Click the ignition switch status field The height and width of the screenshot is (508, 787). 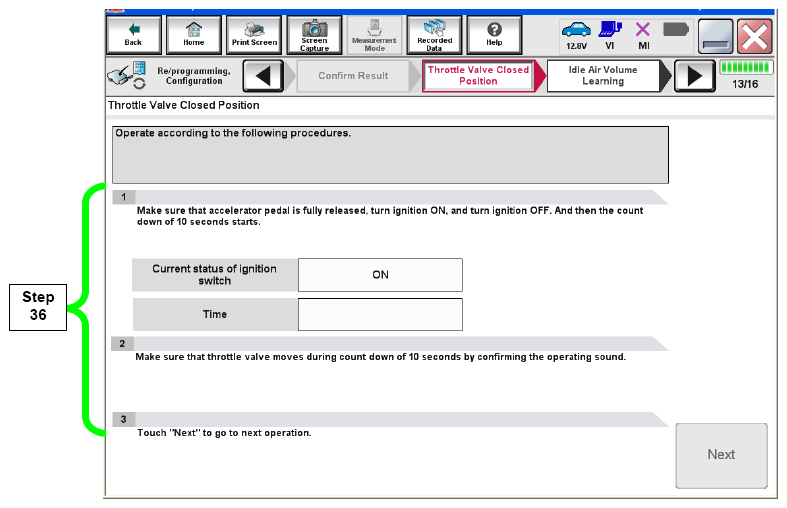380,275
